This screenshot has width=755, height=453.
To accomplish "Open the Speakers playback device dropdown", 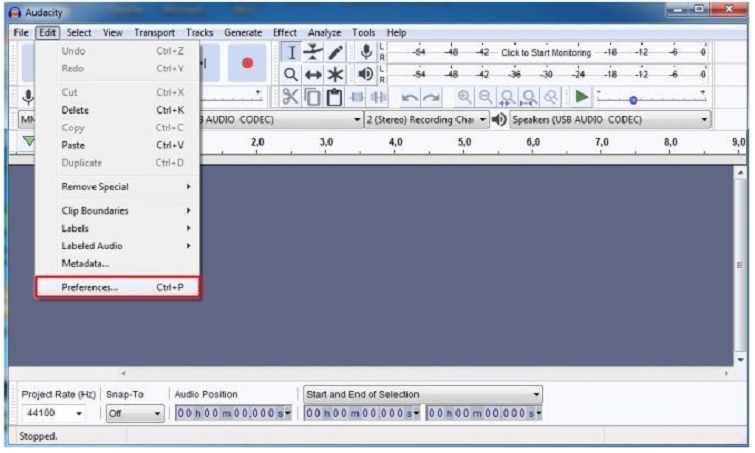I will tap(610, 119).
